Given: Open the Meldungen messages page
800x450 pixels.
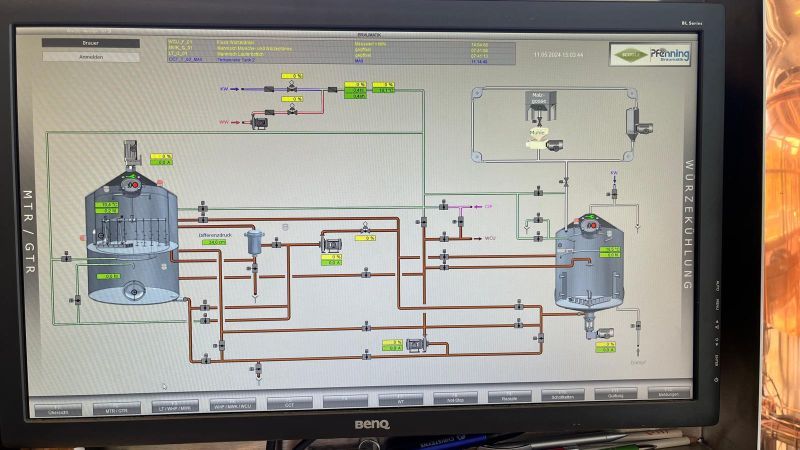Looking at the screenshot, I should [668, 392].
